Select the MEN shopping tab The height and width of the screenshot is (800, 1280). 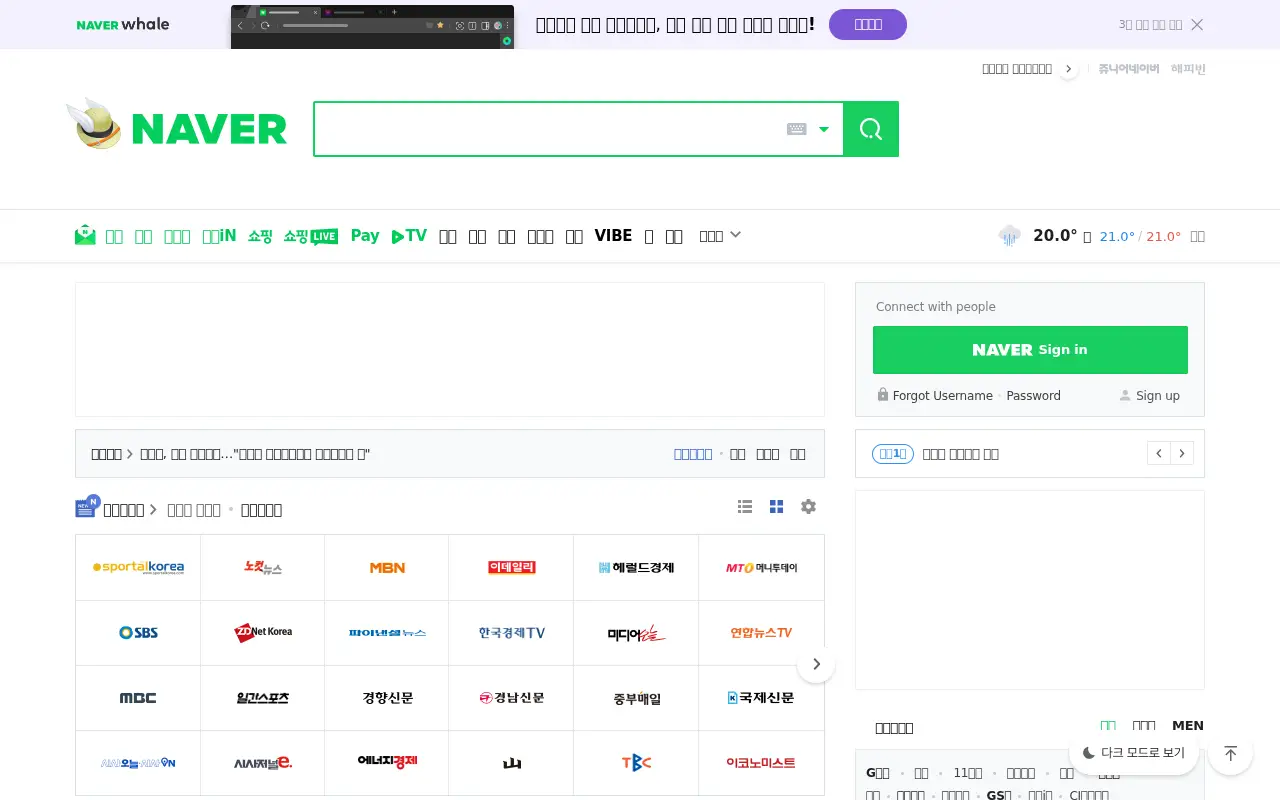click(x=1188, y=726)
